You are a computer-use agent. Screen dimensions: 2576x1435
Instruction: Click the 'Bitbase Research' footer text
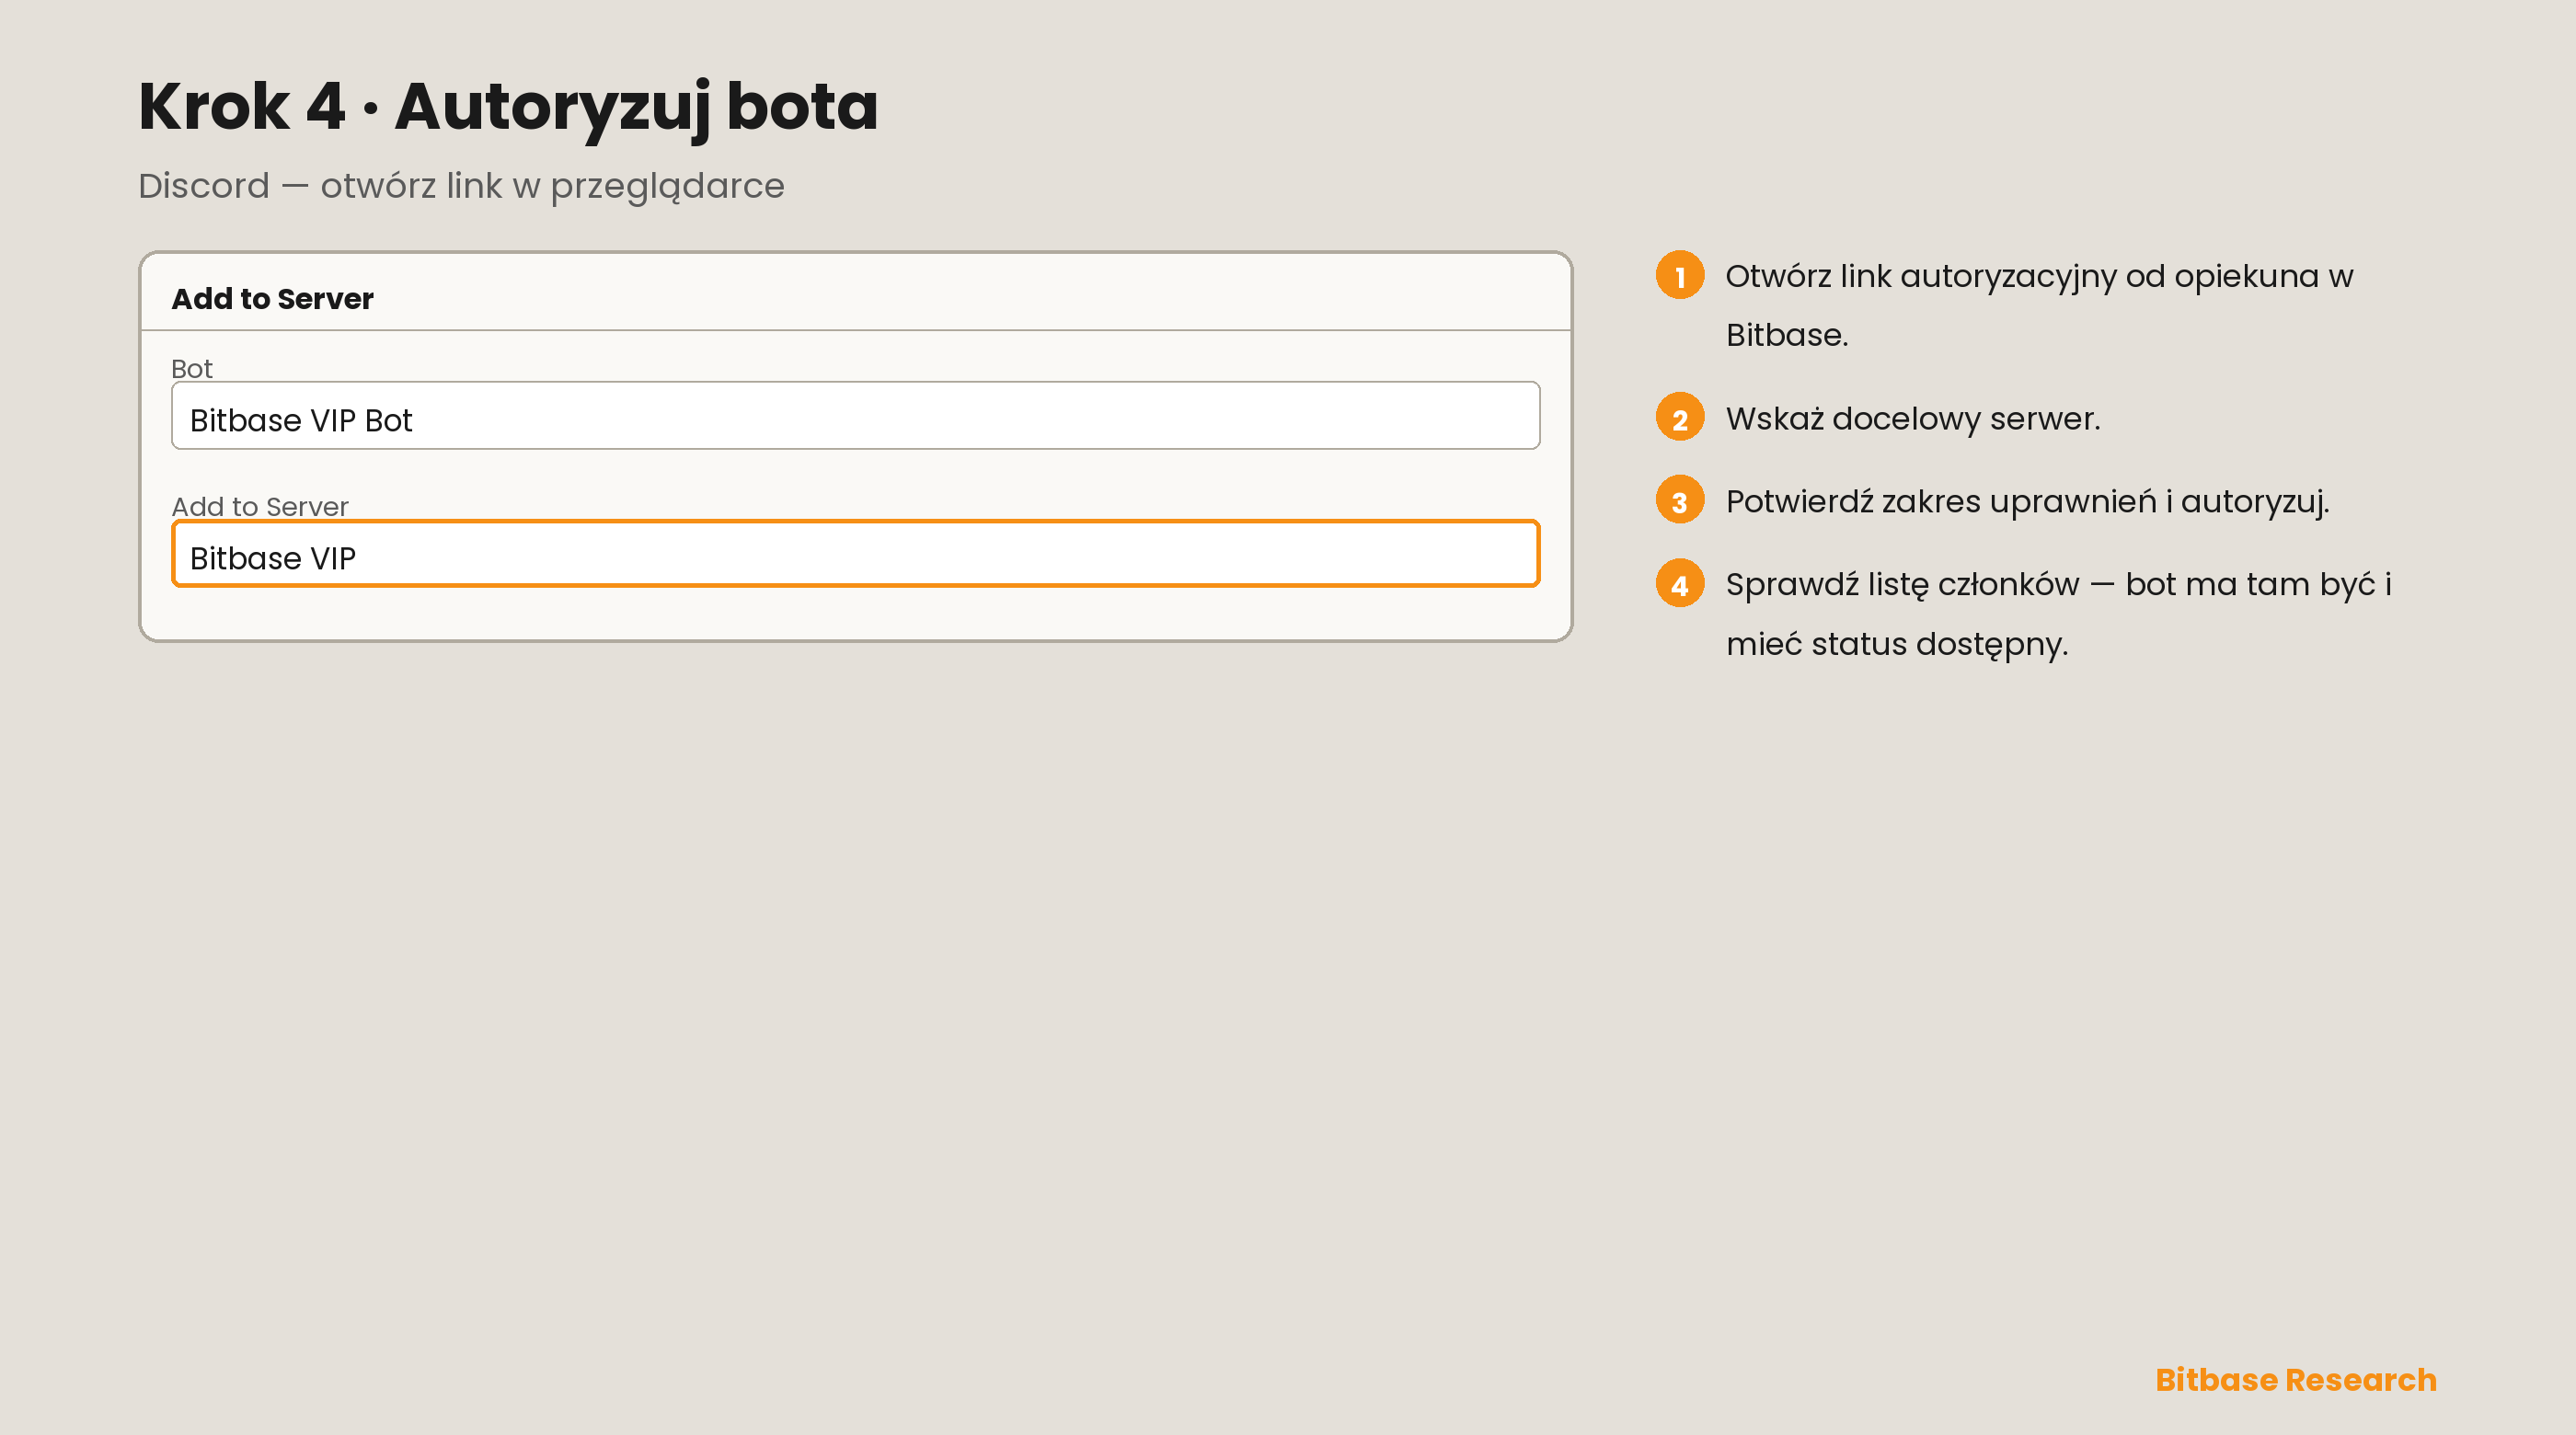pos(2296,1380)
